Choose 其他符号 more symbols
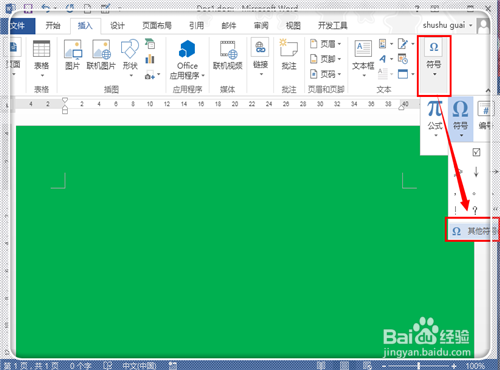Image resolution: width=500 pixels, height=370 pixels. coord(473,231)
